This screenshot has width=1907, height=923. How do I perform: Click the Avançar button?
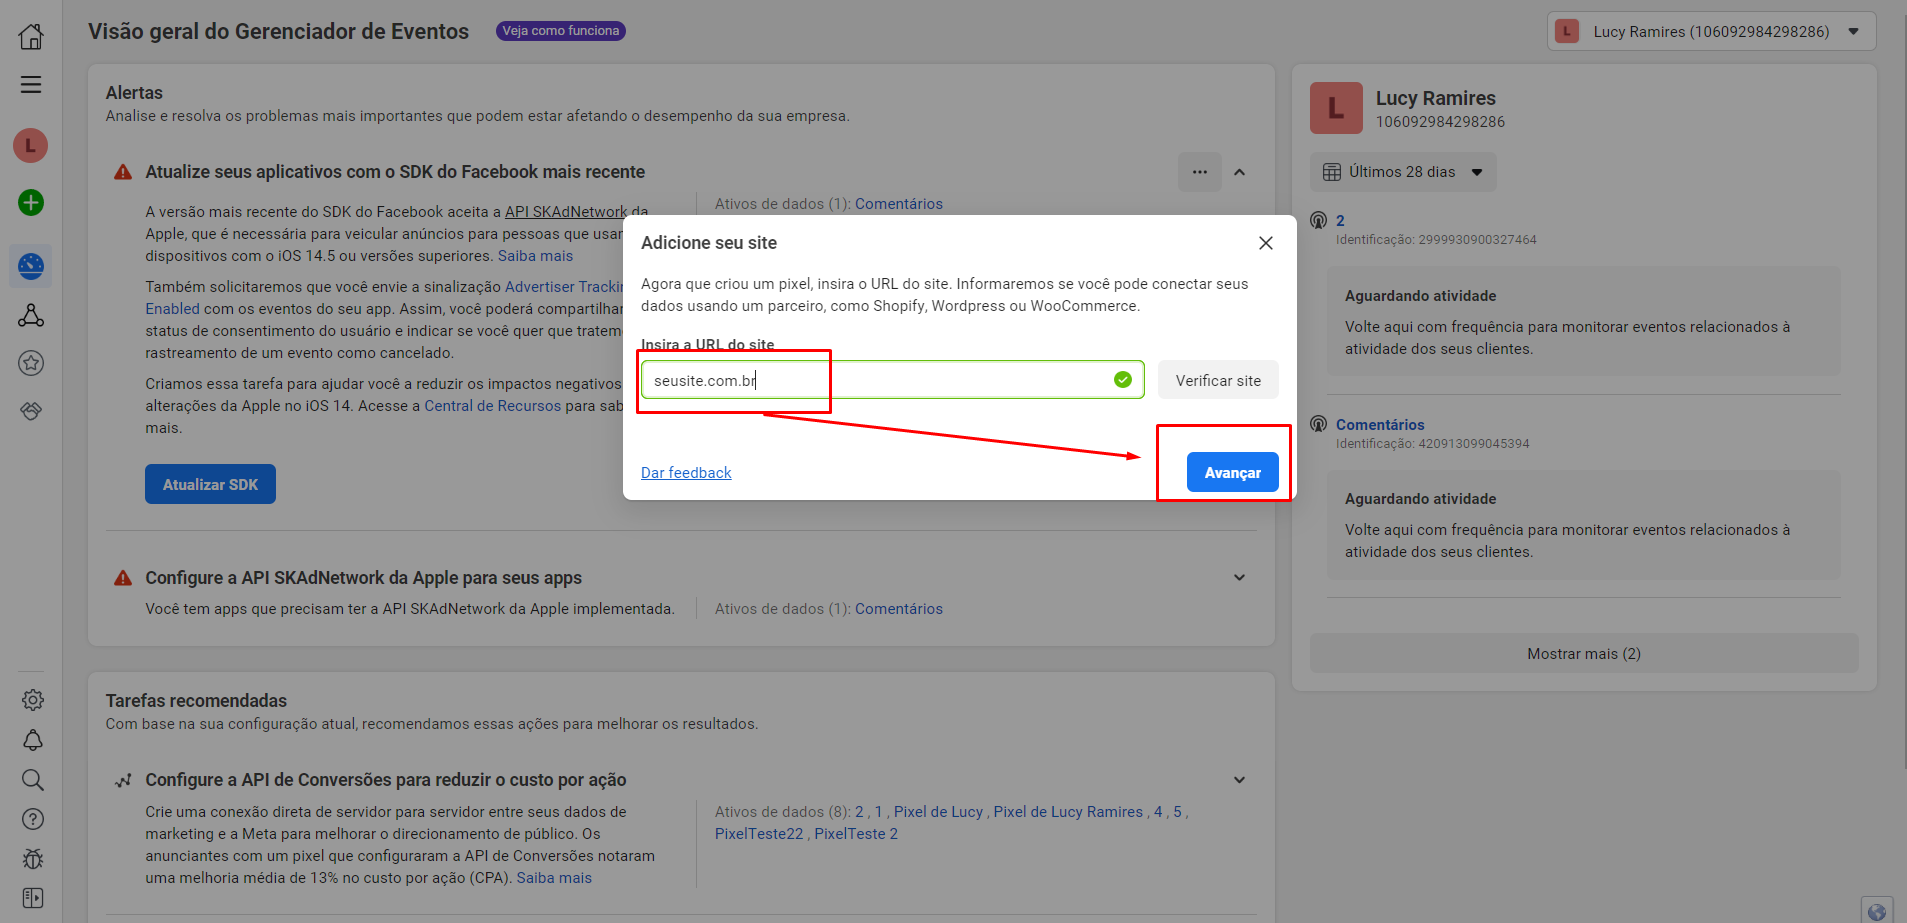pyautogui.click(x=1233, y=473)
